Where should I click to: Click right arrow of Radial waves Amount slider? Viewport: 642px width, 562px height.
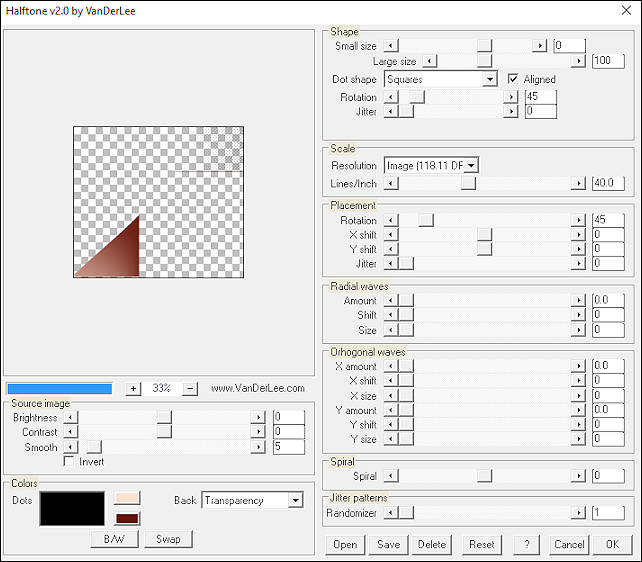[578, 300]
